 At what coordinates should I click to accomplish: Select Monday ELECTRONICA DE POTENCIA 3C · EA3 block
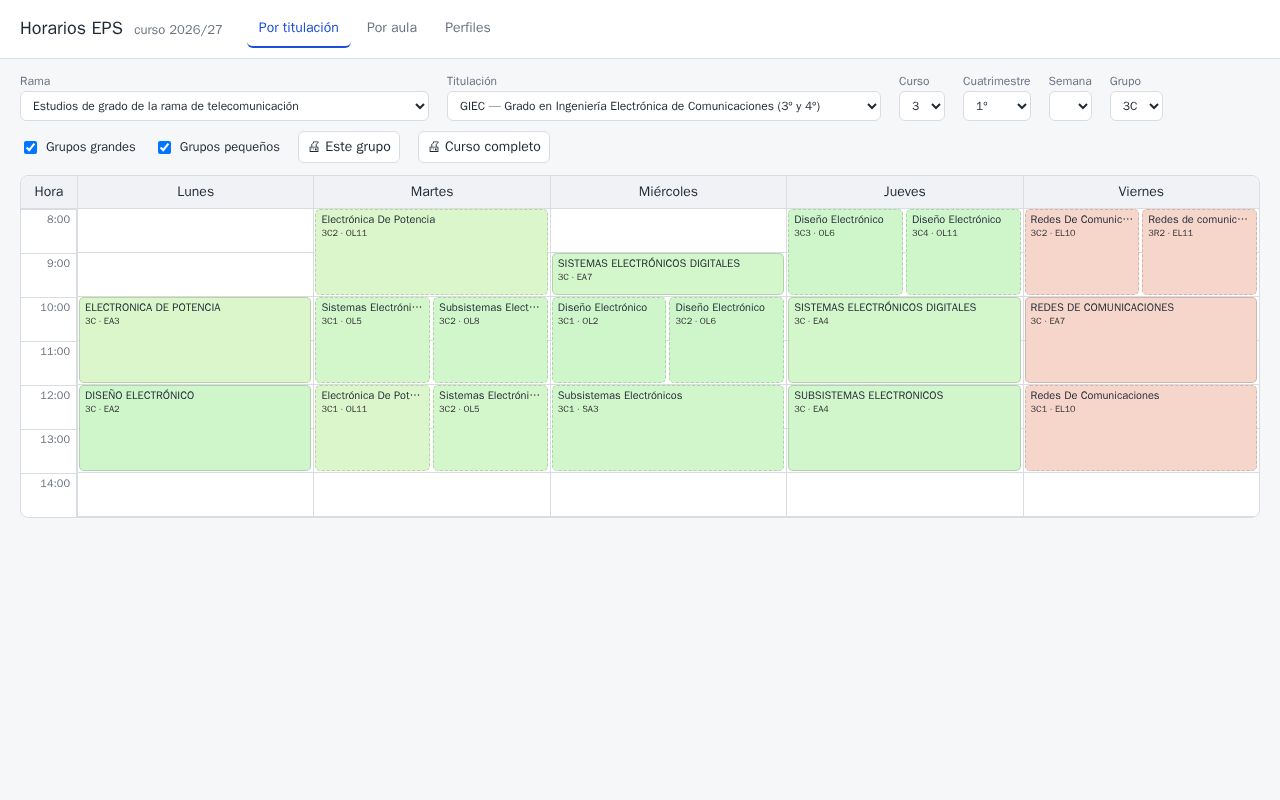click(195, 340)
